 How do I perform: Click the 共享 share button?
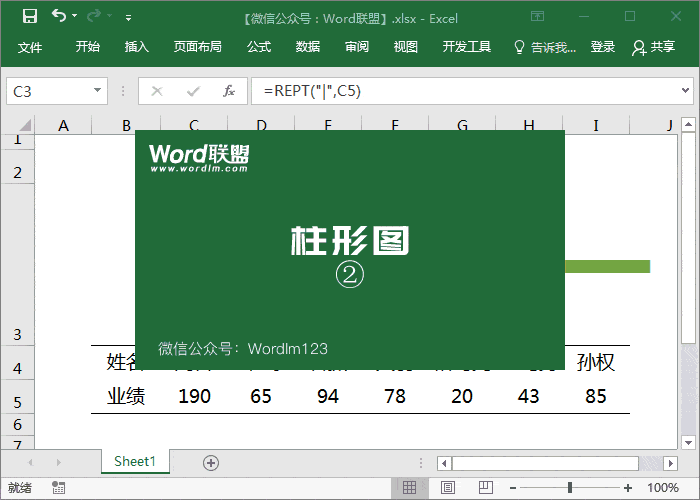pos(654,47)
